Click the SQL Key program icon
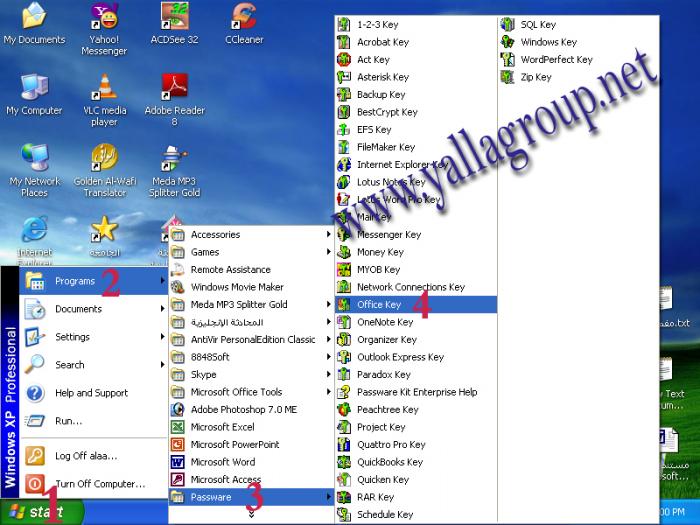This screenshot has height=525, width=700. (x=507, y=25)
